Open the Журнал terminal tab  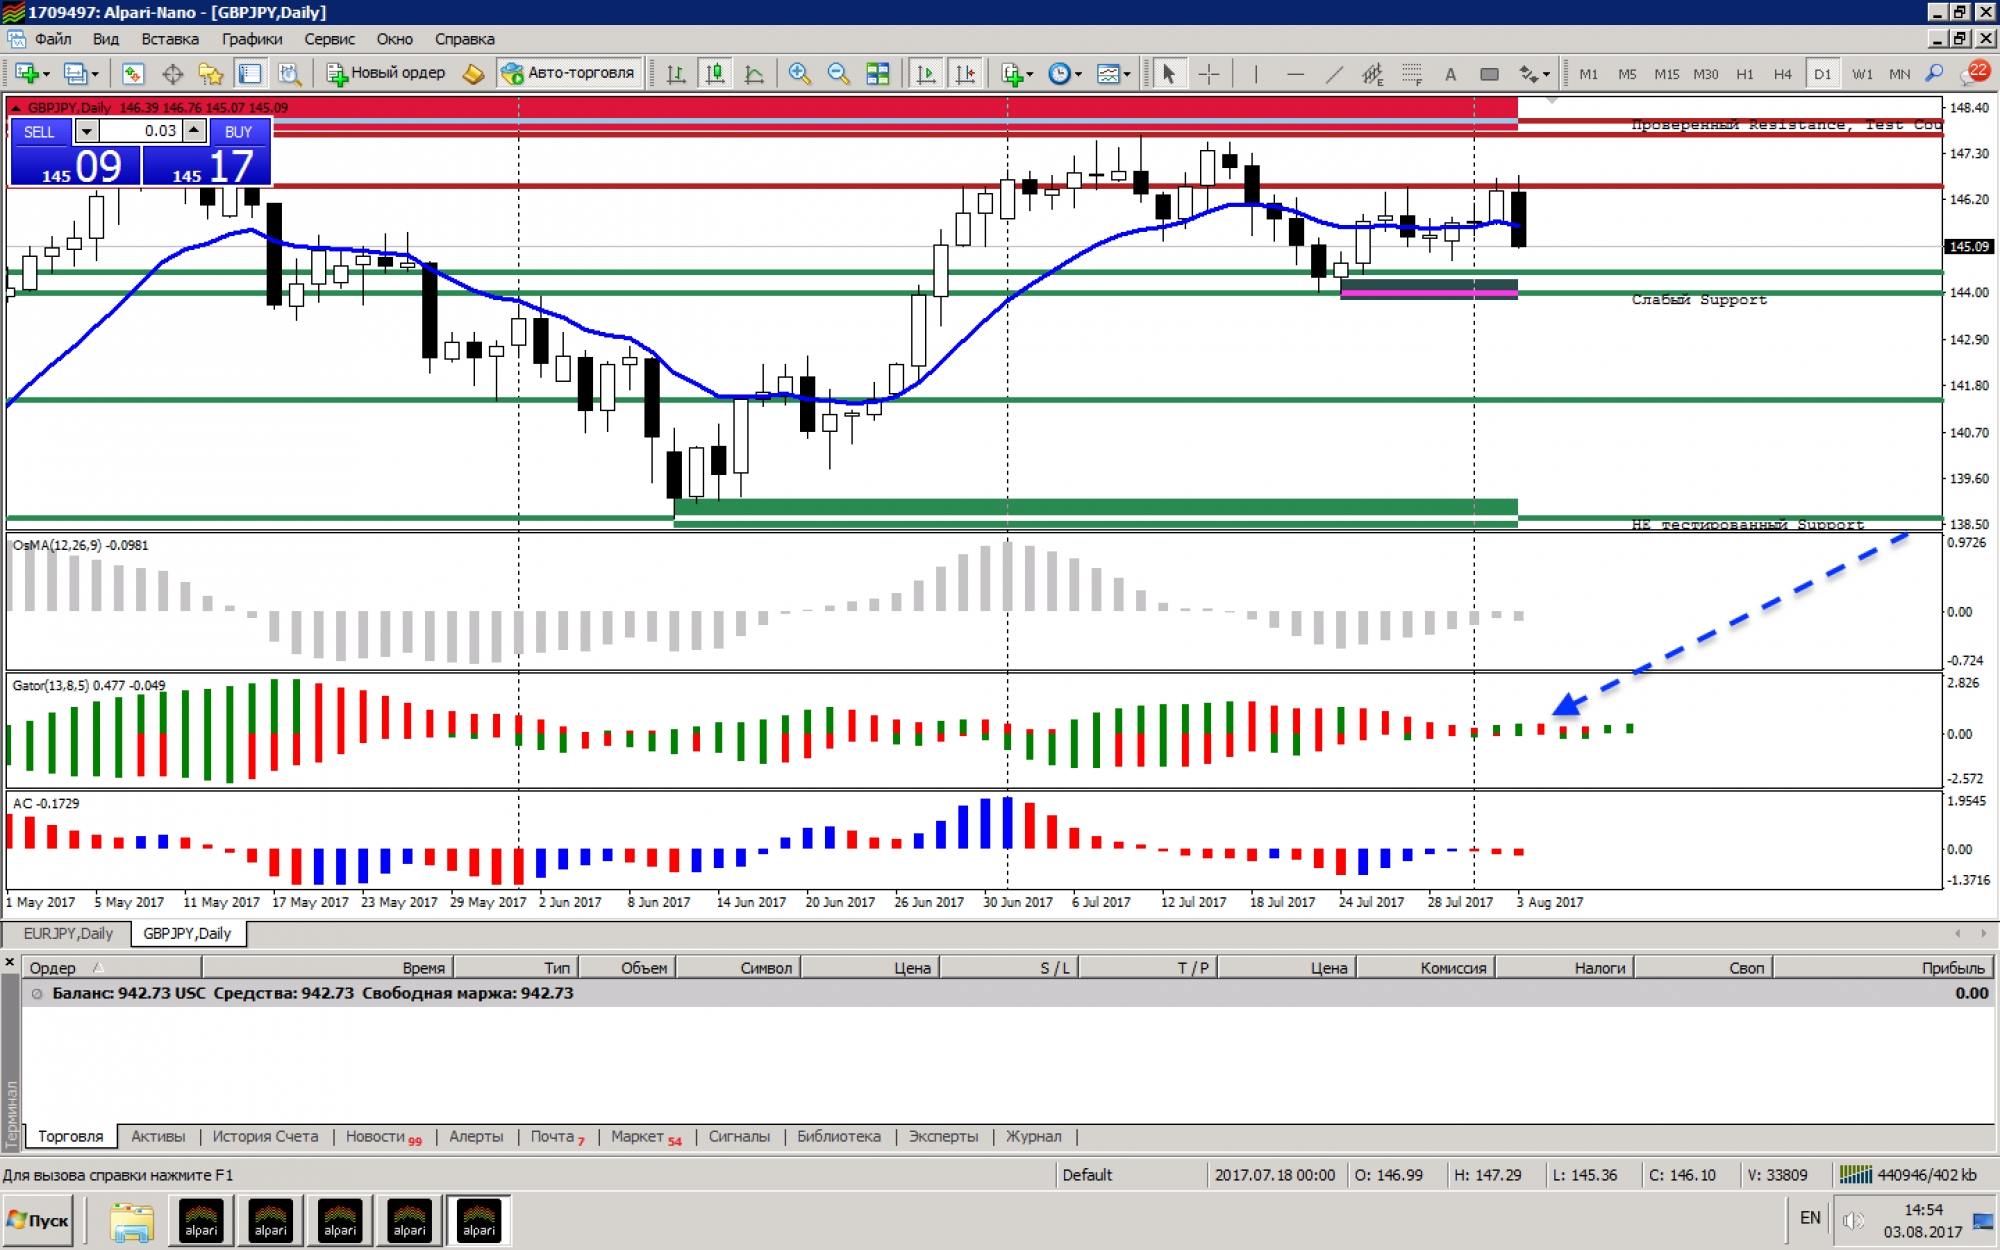coord(1033,1136)
